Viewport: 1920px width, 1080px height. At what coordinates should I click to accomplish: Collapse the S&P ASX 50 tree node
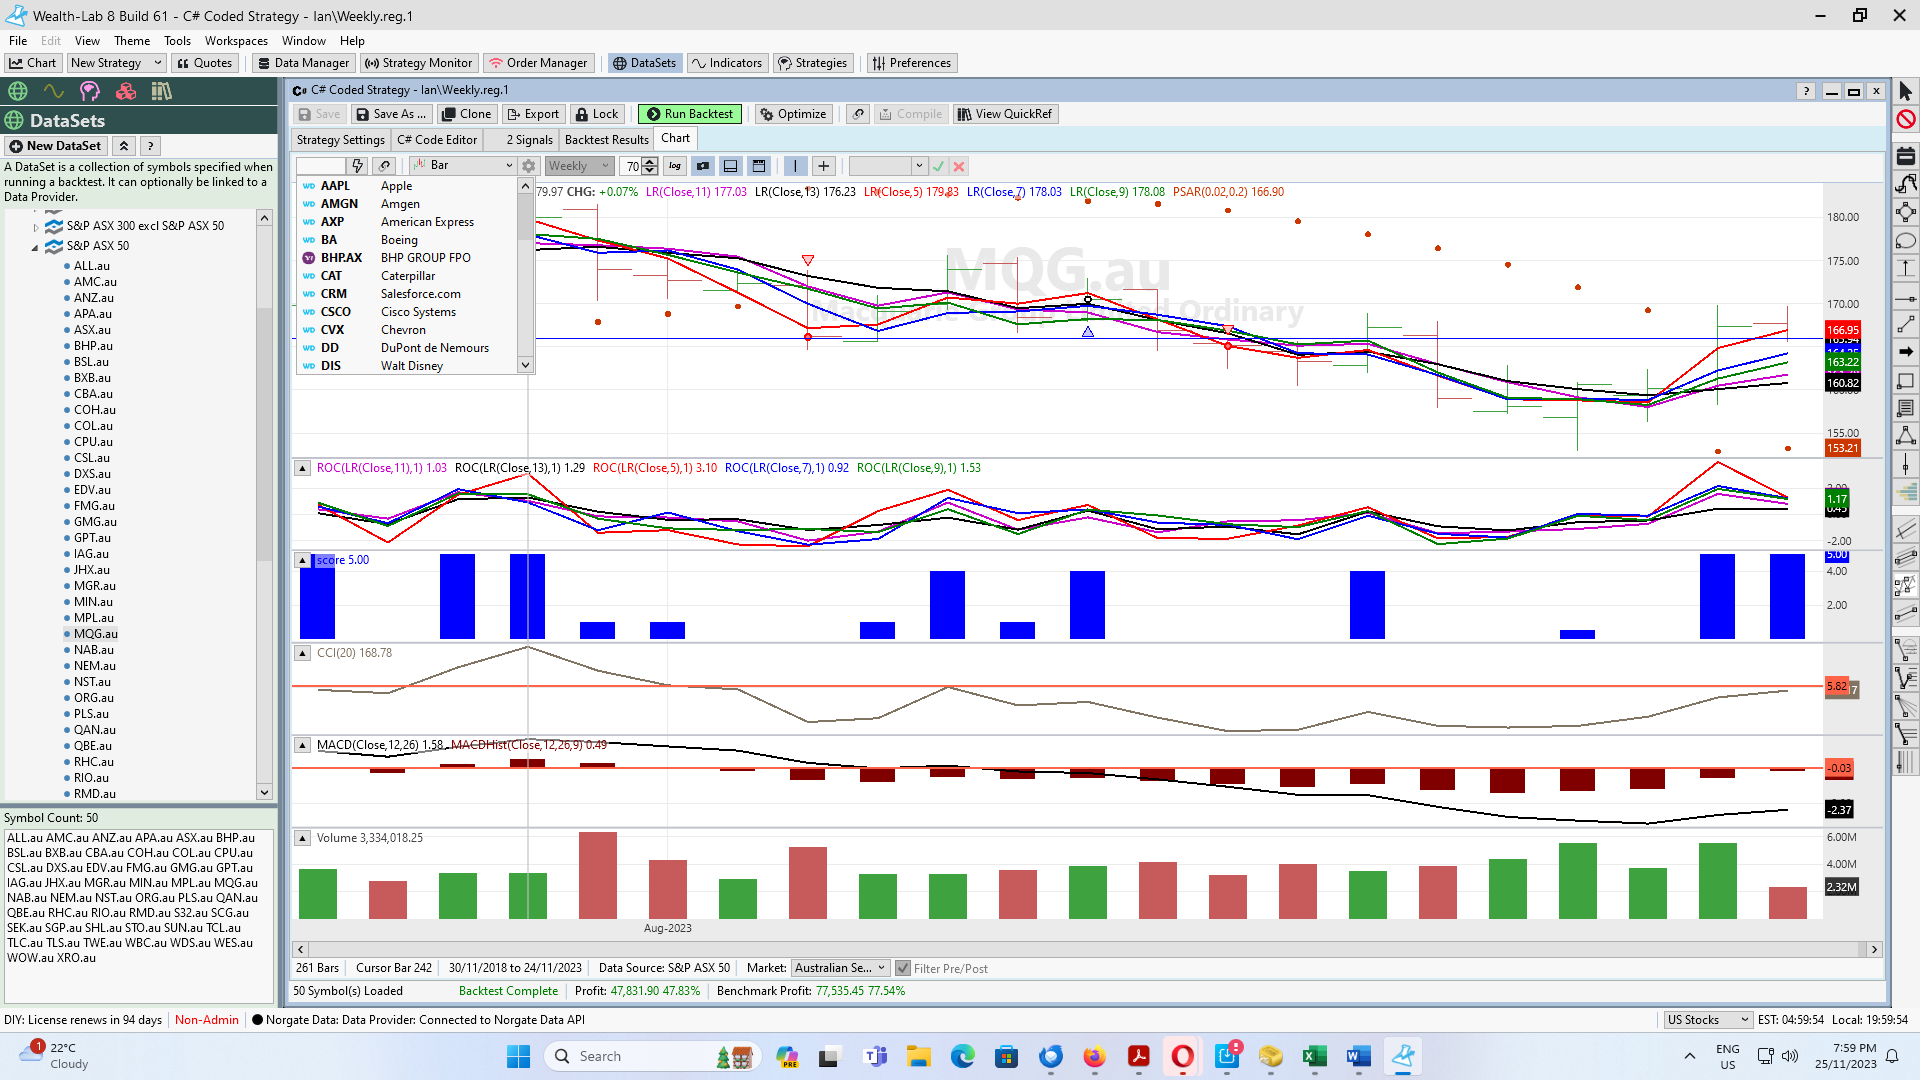tap(35, 246)
